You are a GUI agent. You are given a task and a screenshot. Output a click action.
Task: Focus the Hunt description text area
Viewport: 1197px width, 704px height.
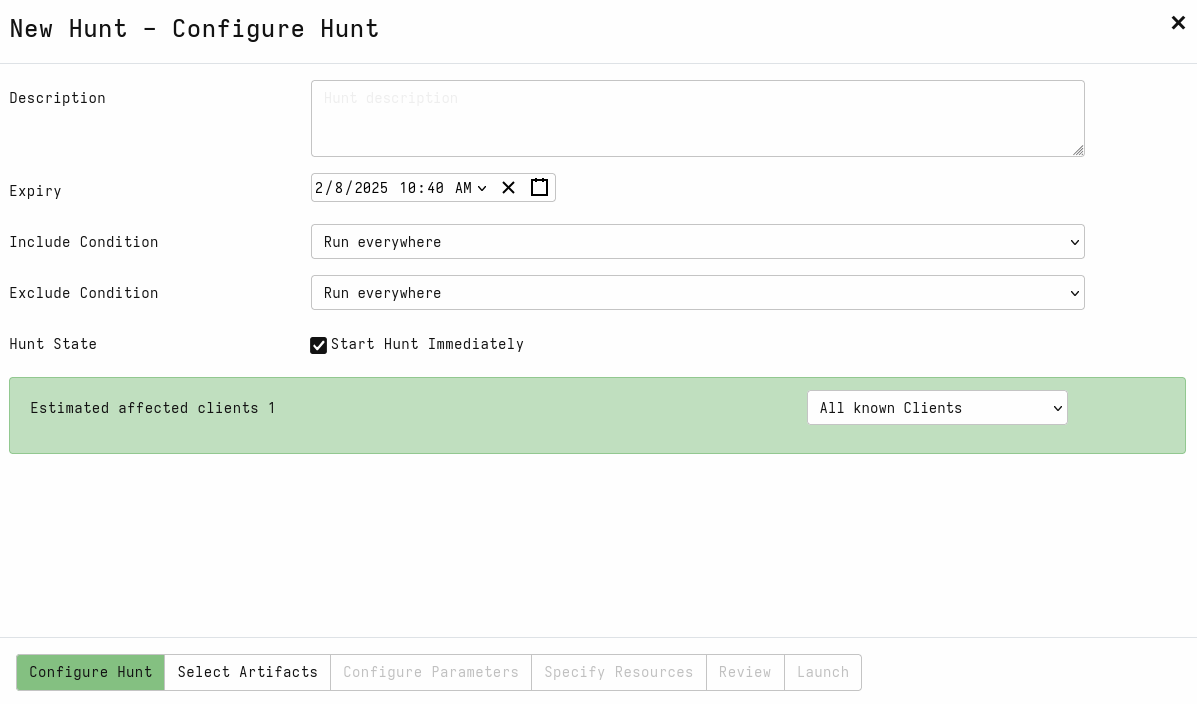[x=698, y=118]
